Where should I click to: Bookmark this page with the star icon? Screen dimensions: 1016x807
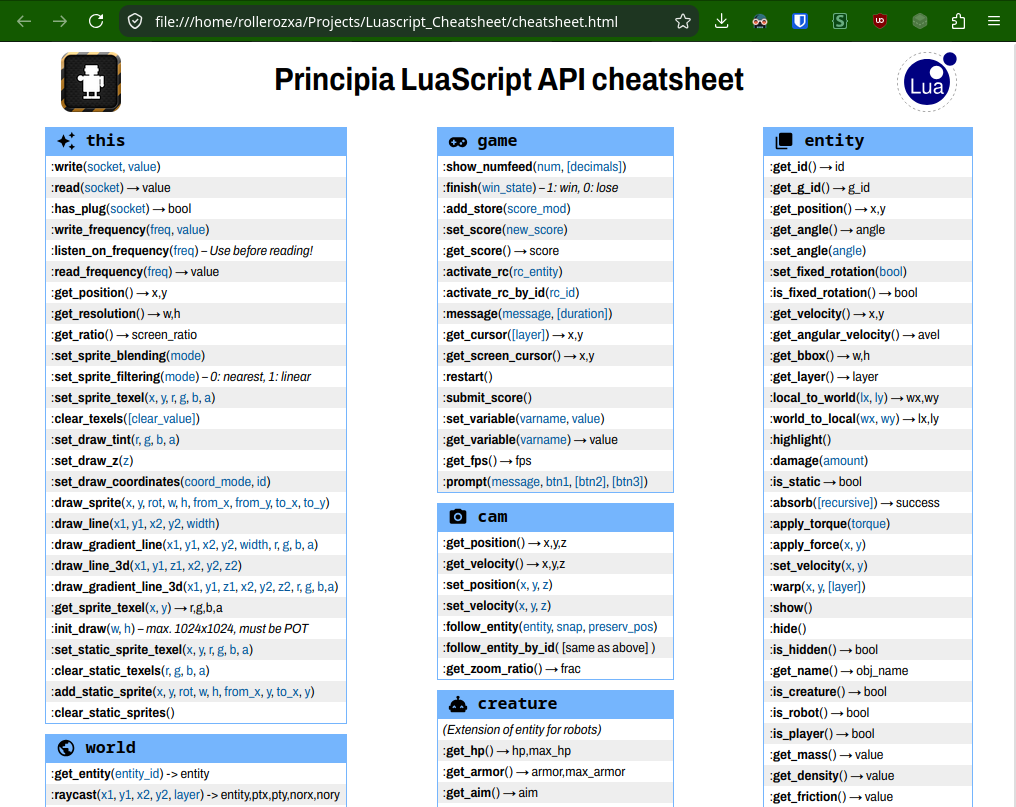(682, 21)
